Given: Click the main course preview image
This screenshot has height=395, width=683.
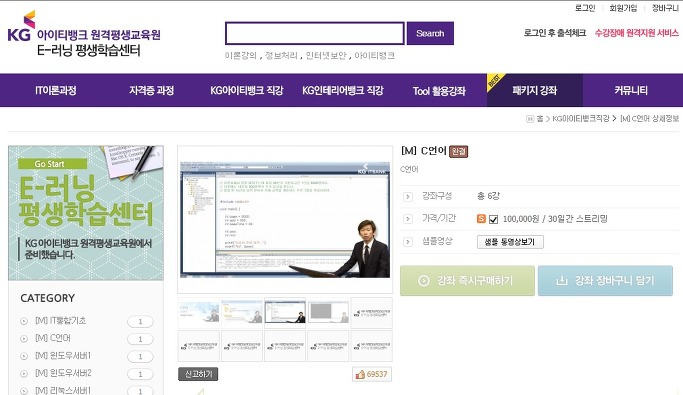Looking at the screenshot, I should pyautogui.click(x=285, y=219).
